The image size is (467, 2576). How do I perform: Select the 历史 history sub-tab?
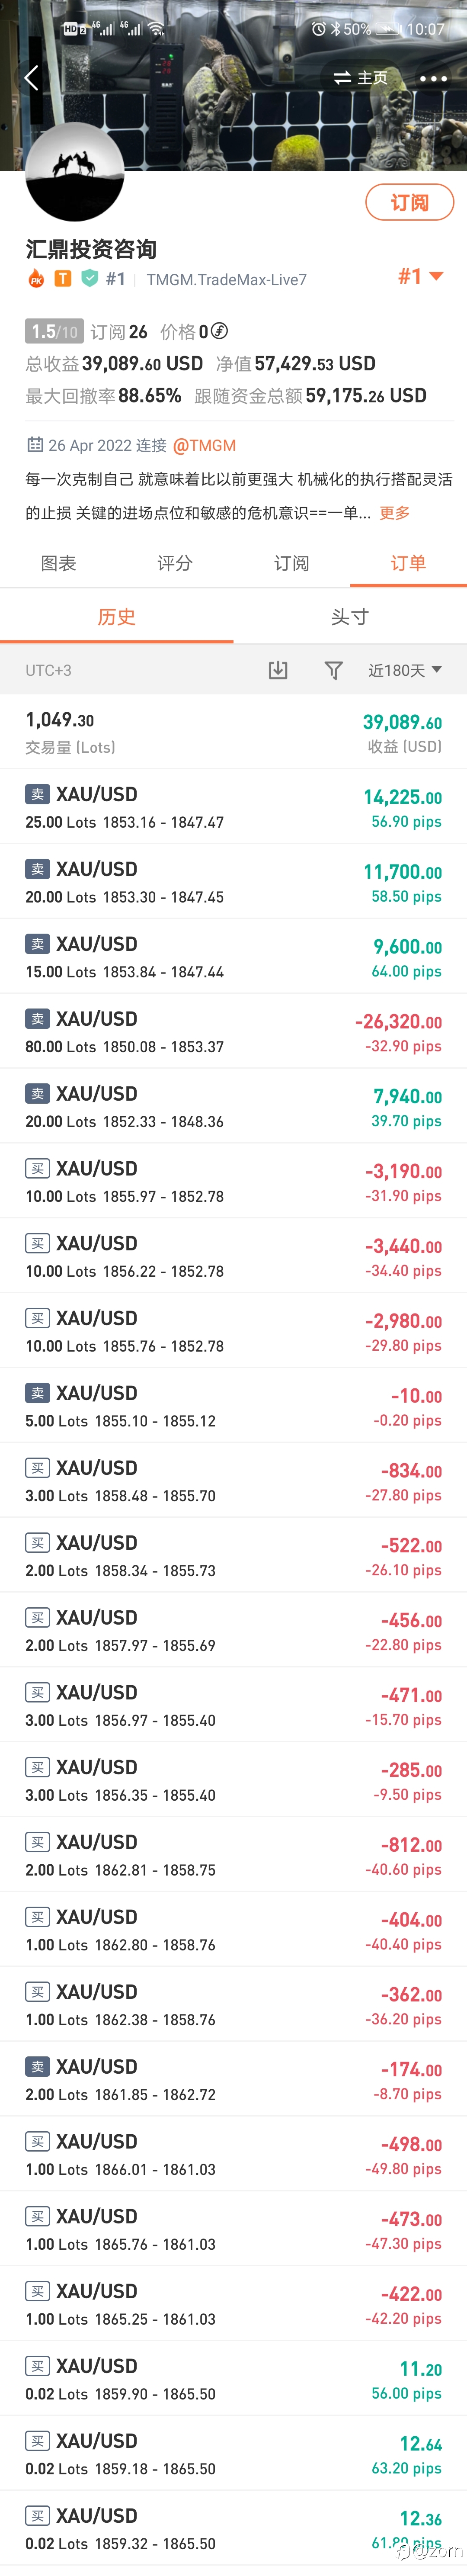click(117, 617)
